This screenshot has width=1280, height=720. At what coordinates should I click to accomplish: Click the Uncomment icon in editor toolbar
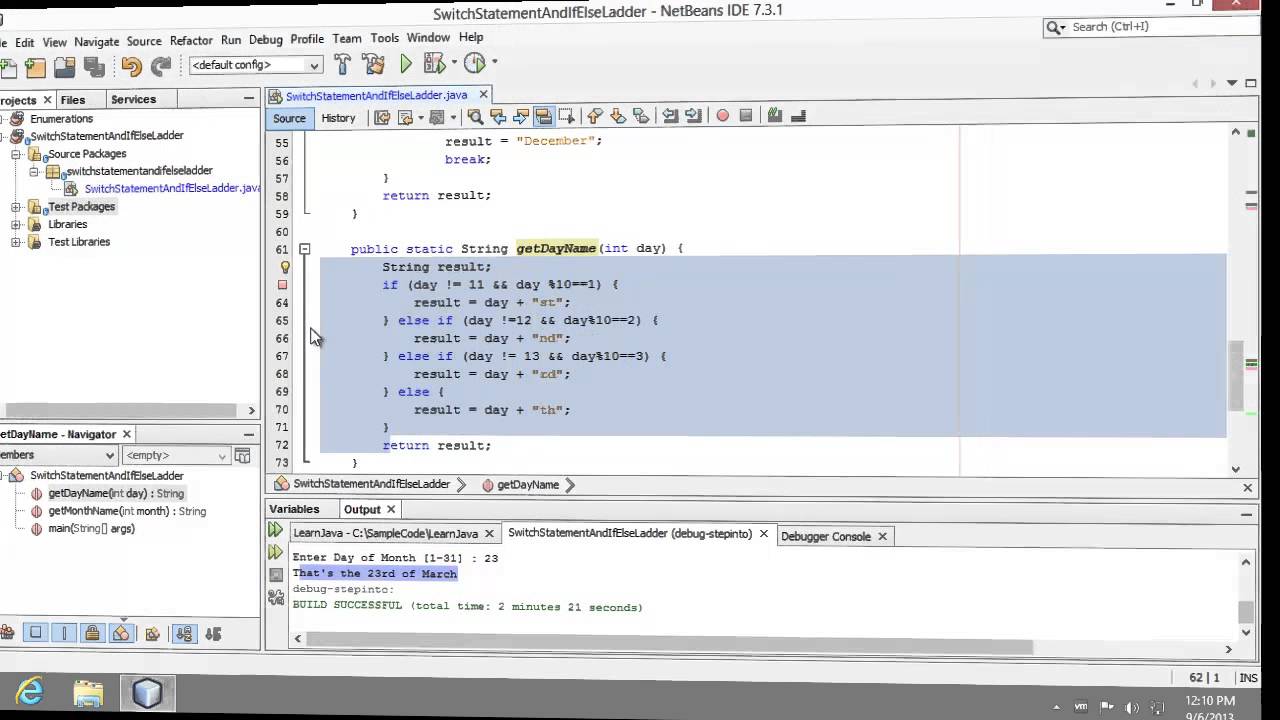pyautogui.click(x=798, y=116)
